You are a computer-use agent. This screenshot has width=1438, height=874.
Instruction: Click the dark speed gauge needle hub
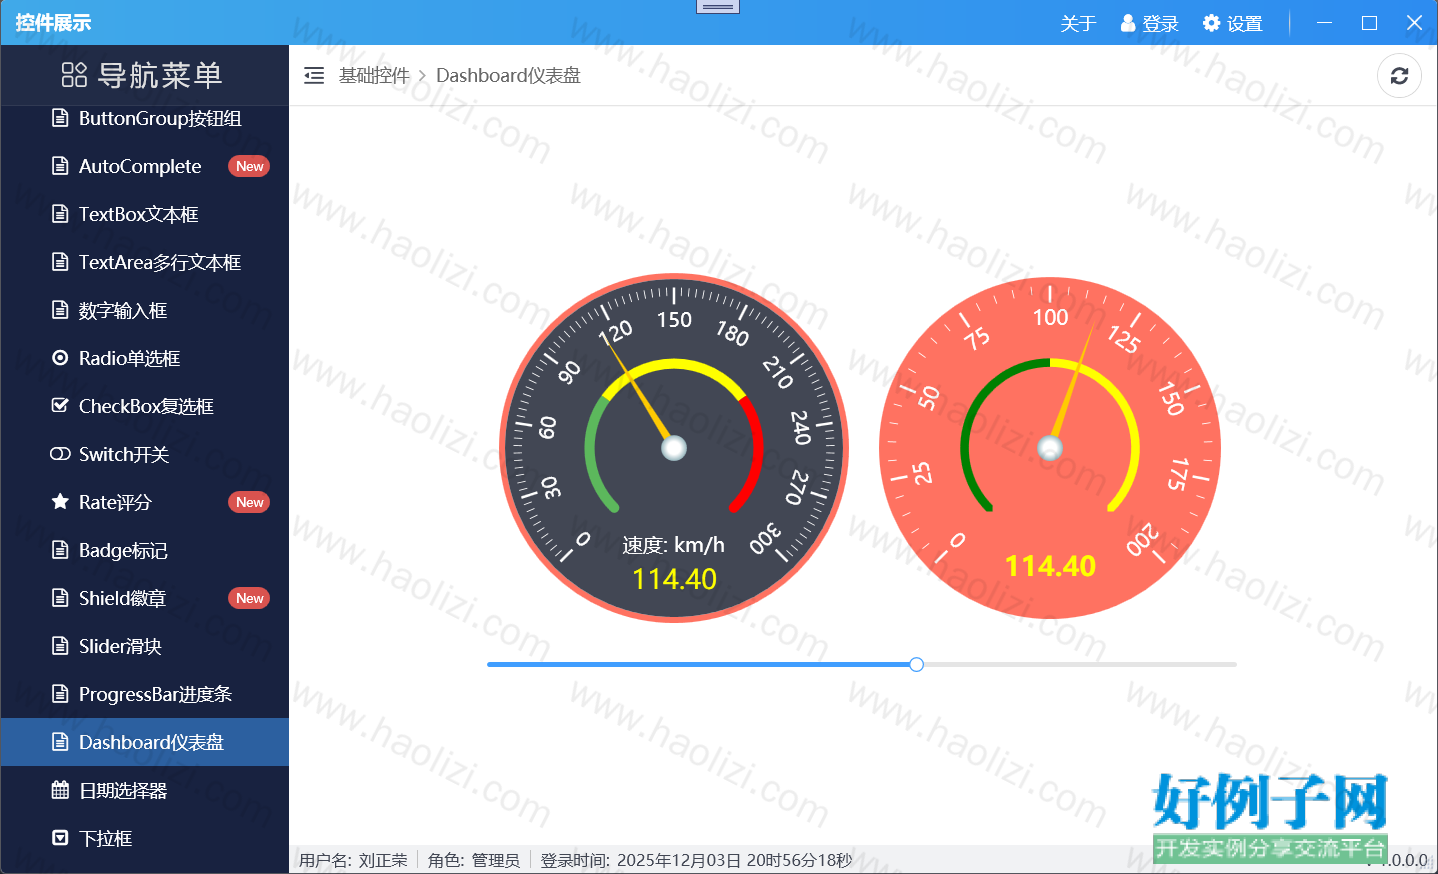[674, 448]
